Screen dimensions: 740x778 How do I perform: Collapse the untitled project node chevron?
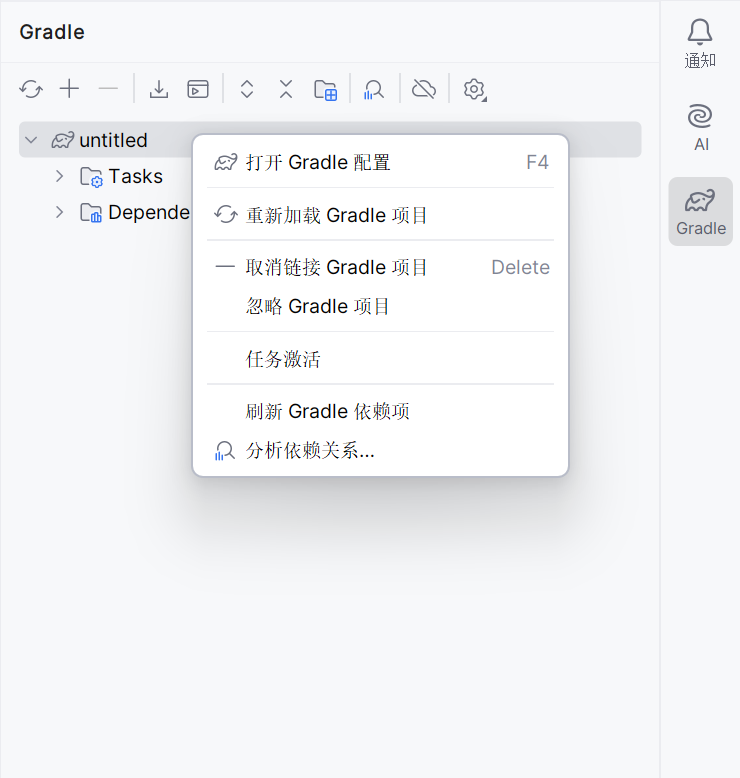31,140
